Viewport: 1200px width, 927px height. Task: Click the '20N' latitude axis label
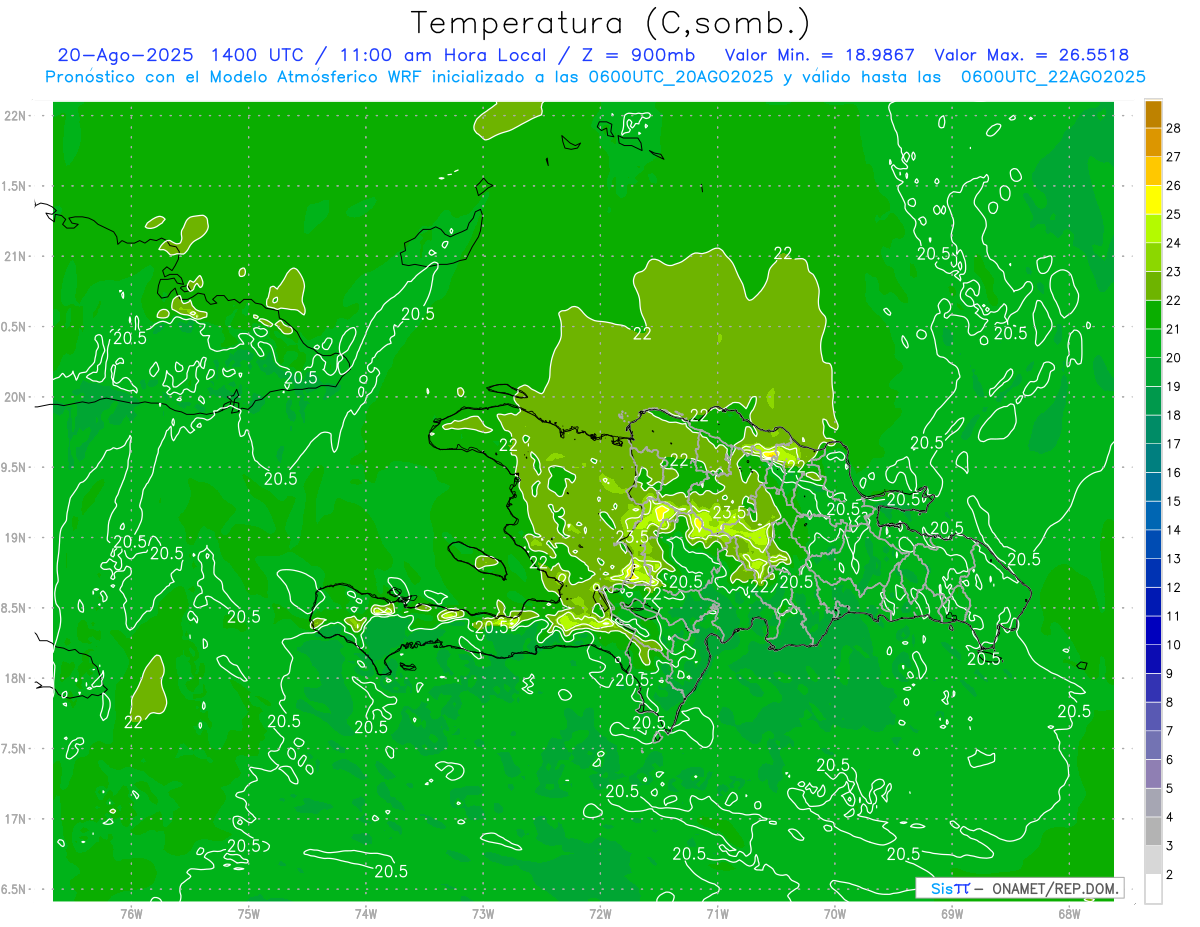point(15,397)
